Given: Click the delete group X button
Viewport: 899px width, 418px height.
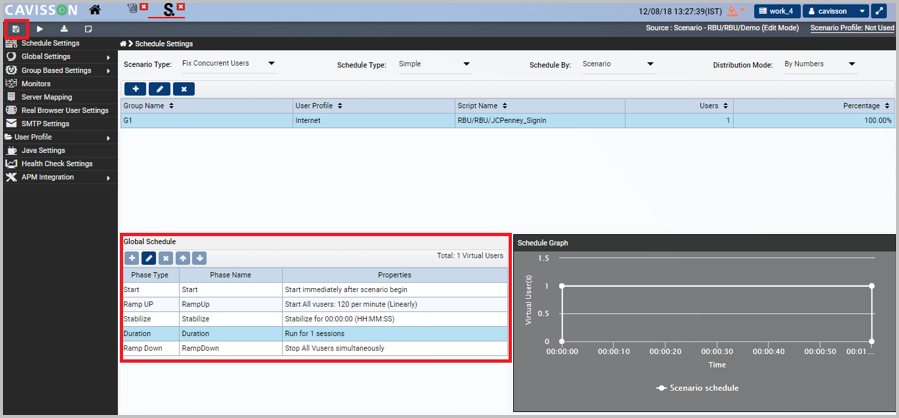Looking at the screenshot, I should click(183, 89).
